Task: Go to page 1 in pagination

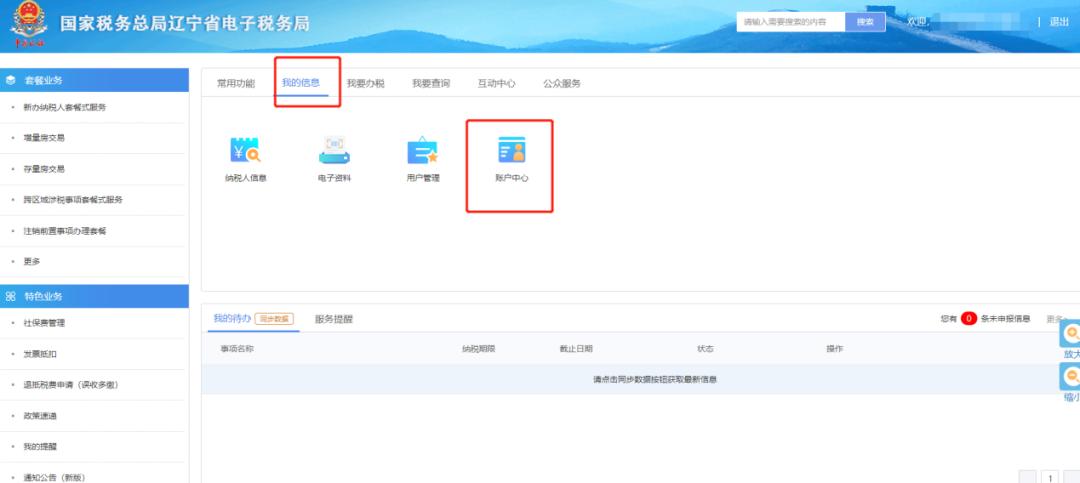Action: [1050, 477]
